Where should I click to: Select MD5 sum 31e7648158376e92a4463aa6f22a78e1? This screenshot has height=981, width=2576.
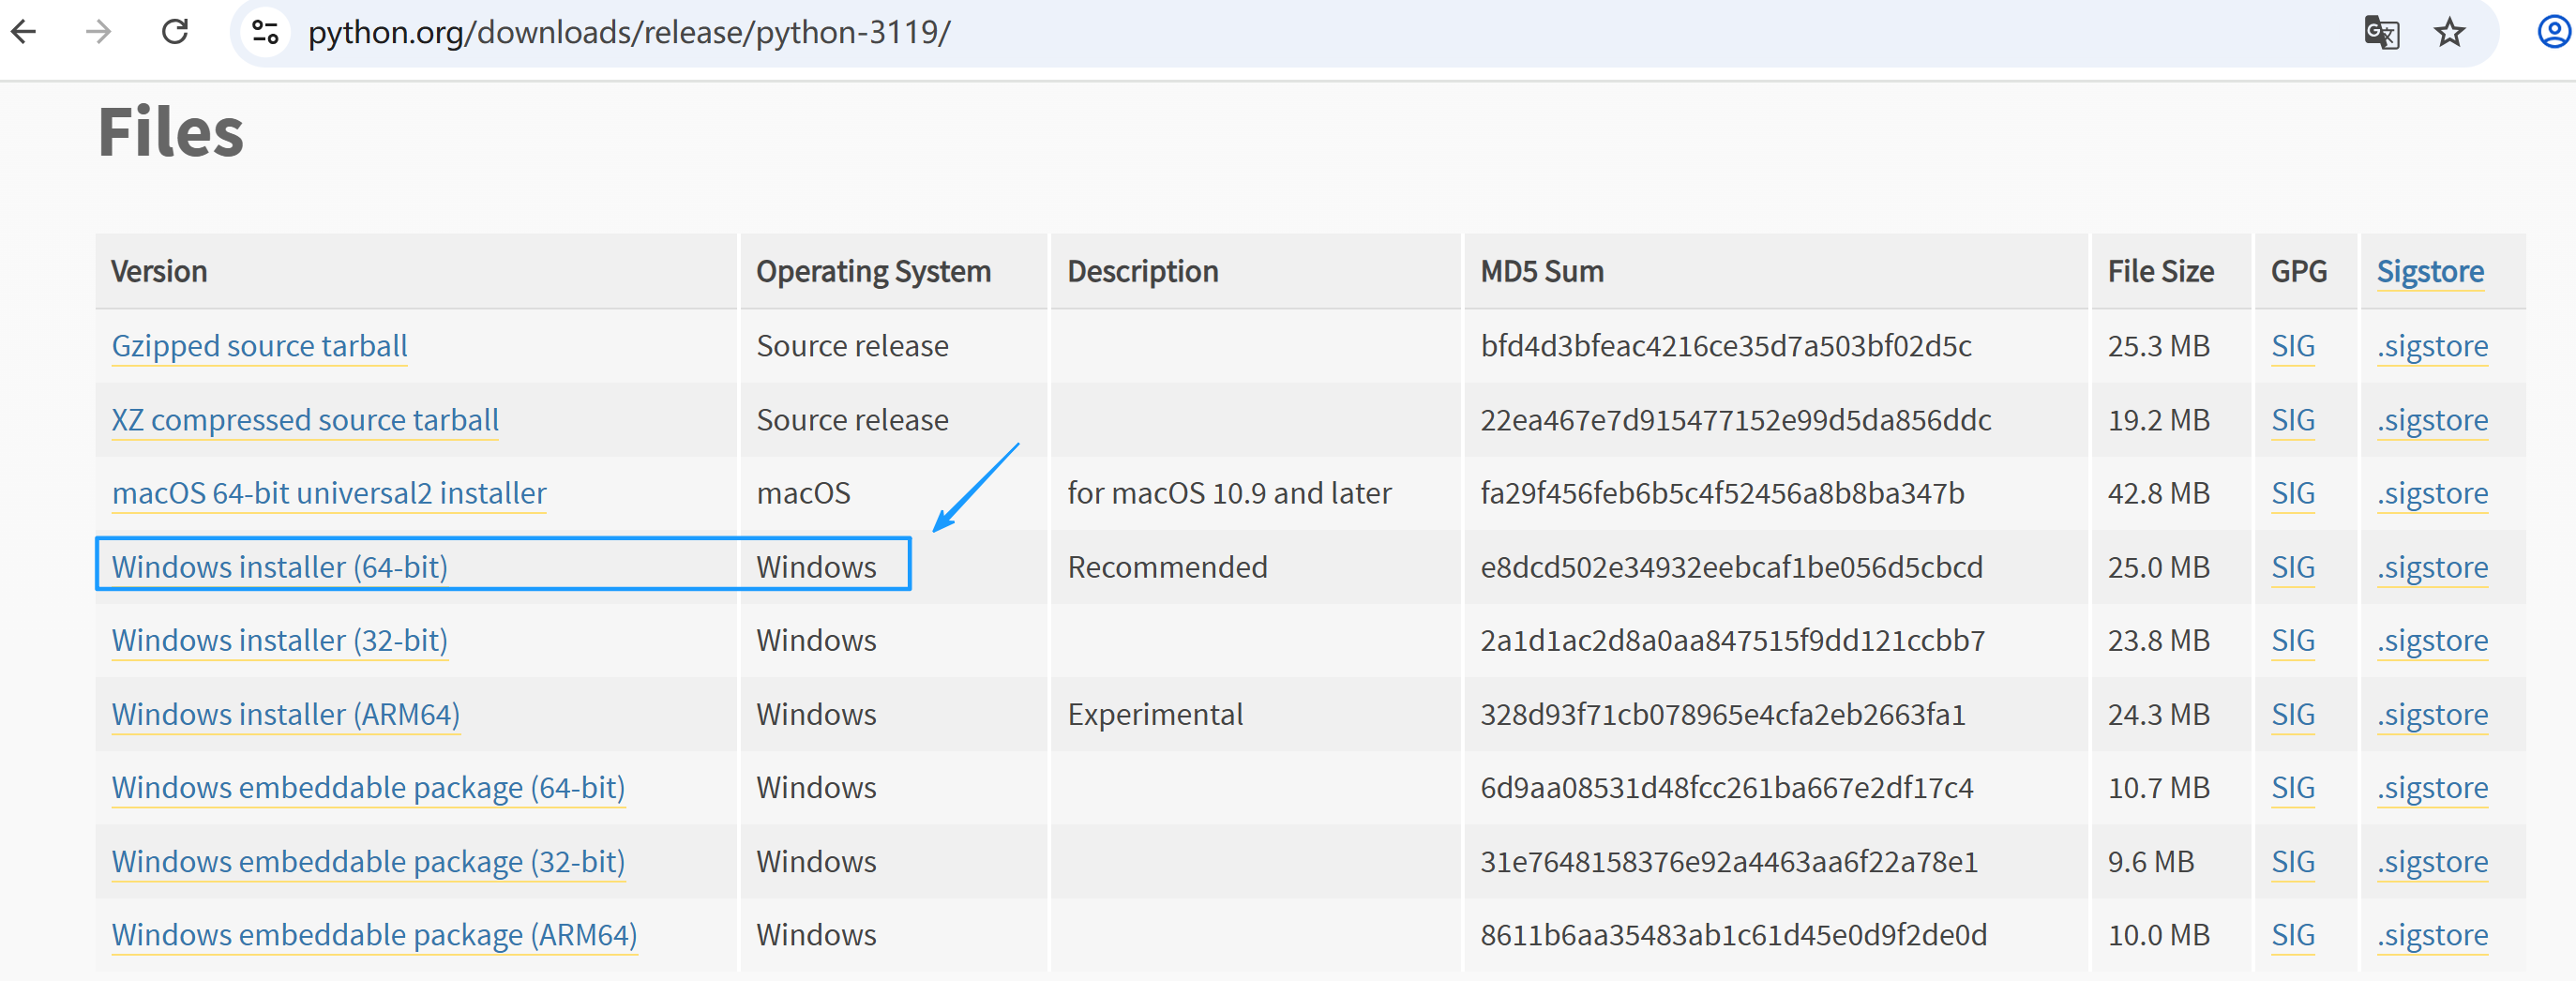click(x=1729, y=861)
